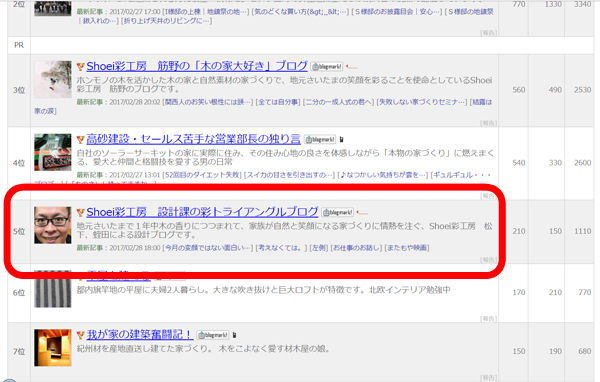The image size is (600, 382).
Task: Click the value 560 in the 3位 row
Action: (x=519, y=90)
